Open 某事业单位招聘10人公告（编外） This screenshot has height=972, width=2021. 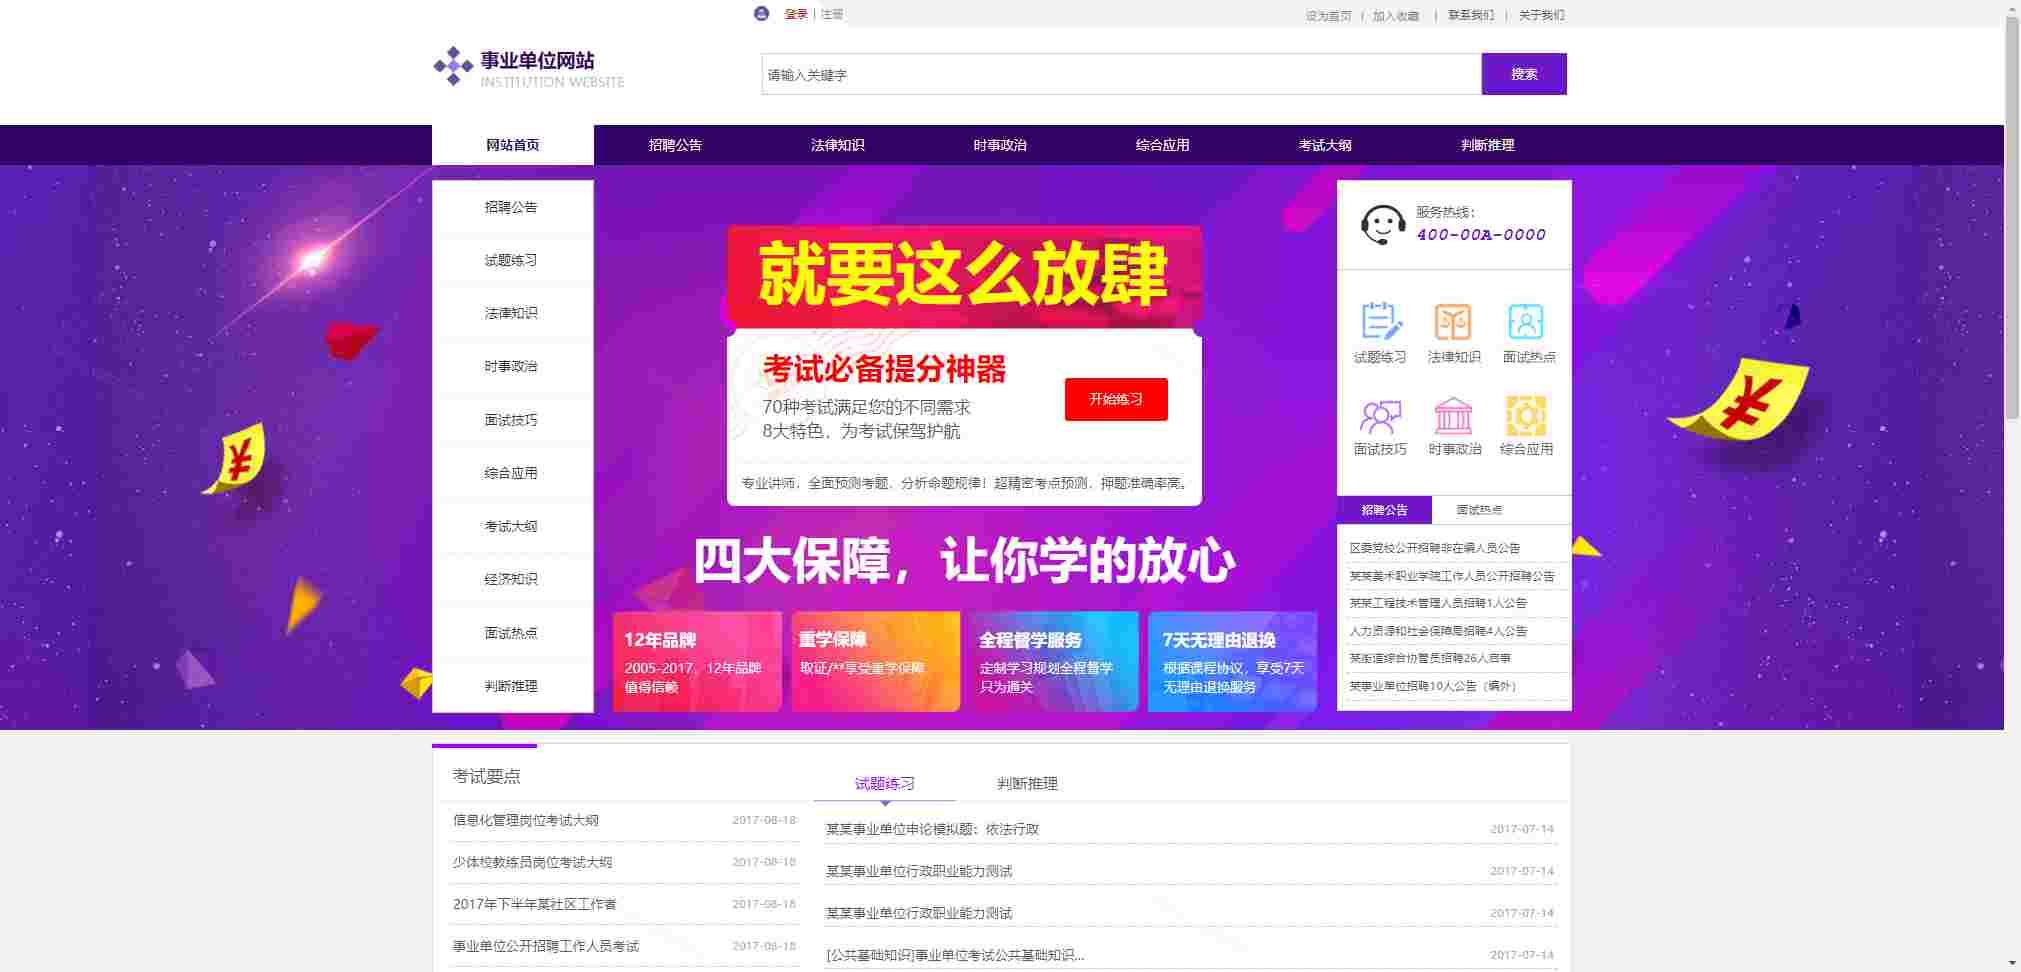[x=1433, y=686]
